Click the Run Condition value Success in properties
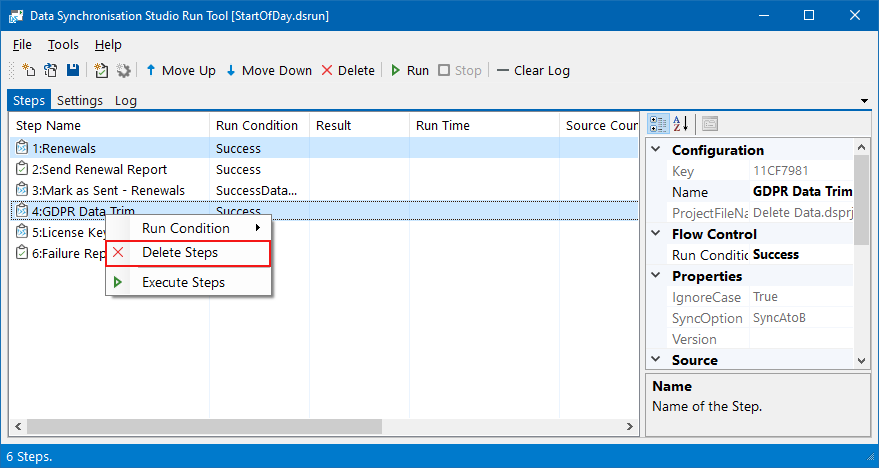879x468 pixels. click(802, 254)
